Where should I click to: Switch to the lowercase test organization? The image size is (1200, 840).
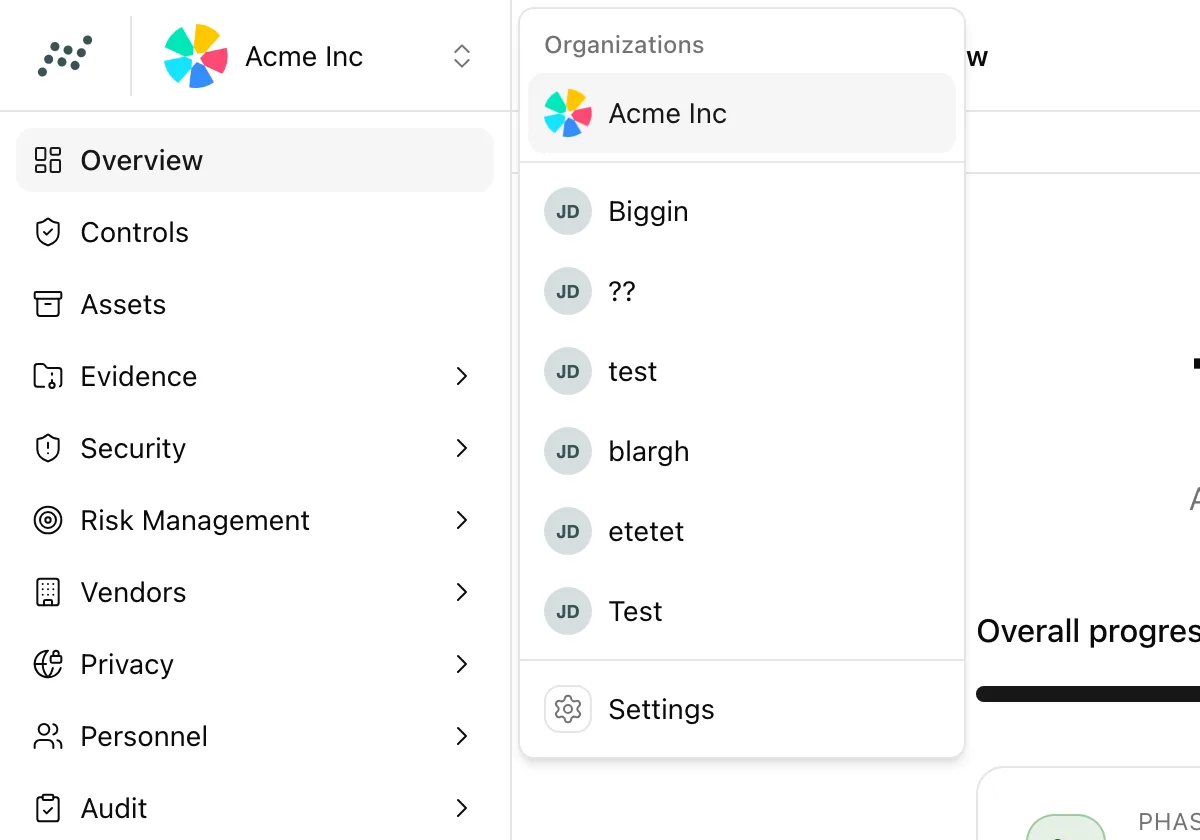(x=742, y=371)
